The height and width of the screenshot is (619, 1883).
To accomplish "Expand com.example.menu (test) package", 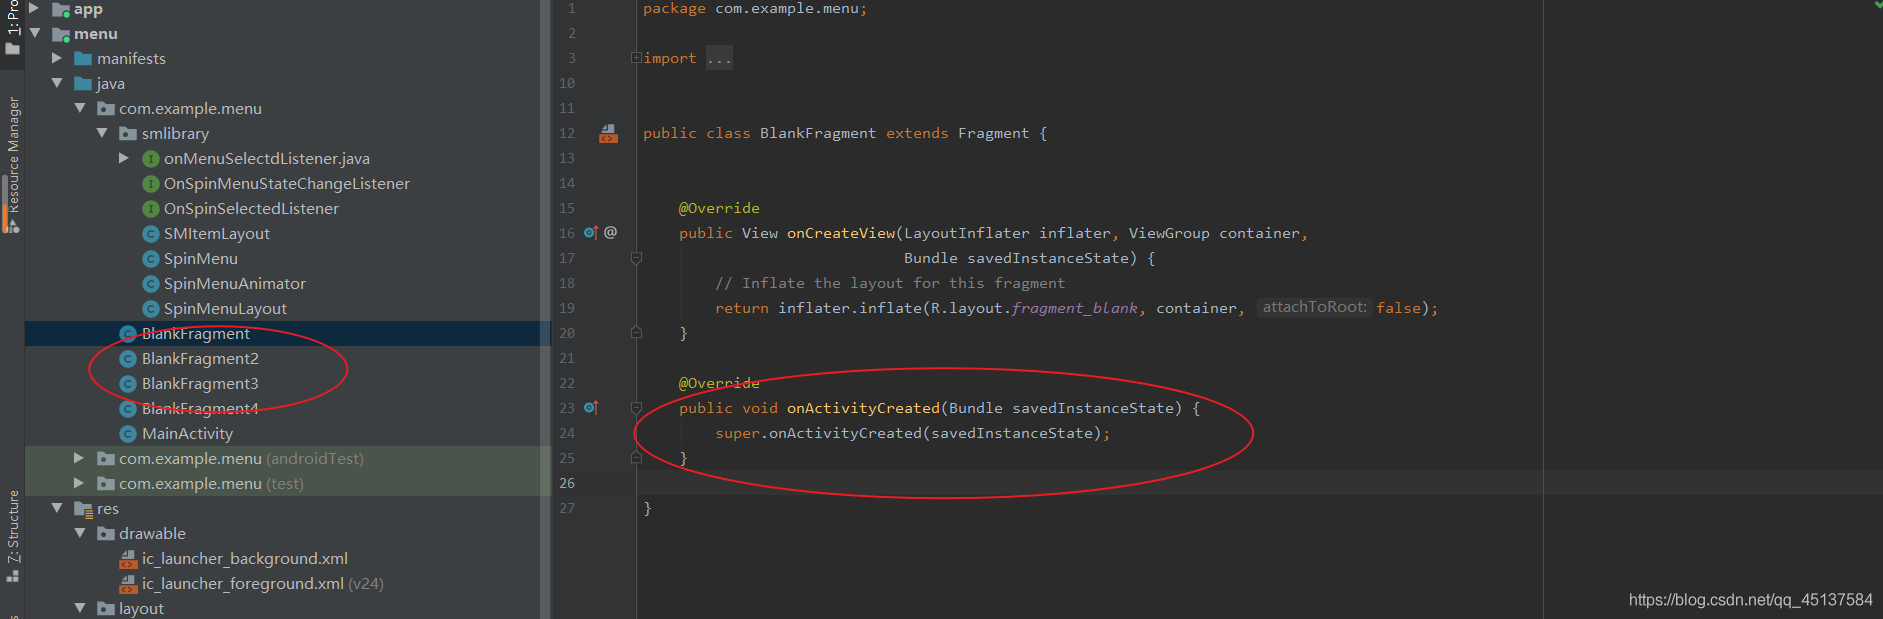I will coord(79,483).
